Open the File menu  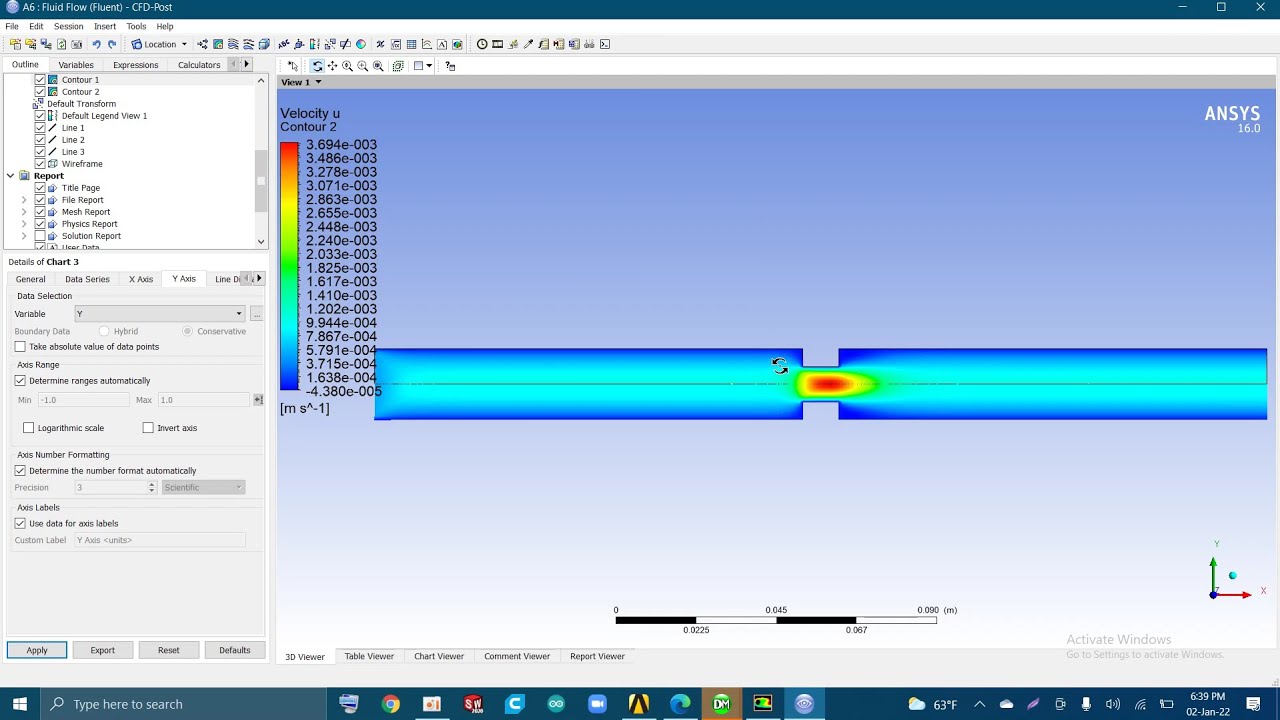click(12, 26)
